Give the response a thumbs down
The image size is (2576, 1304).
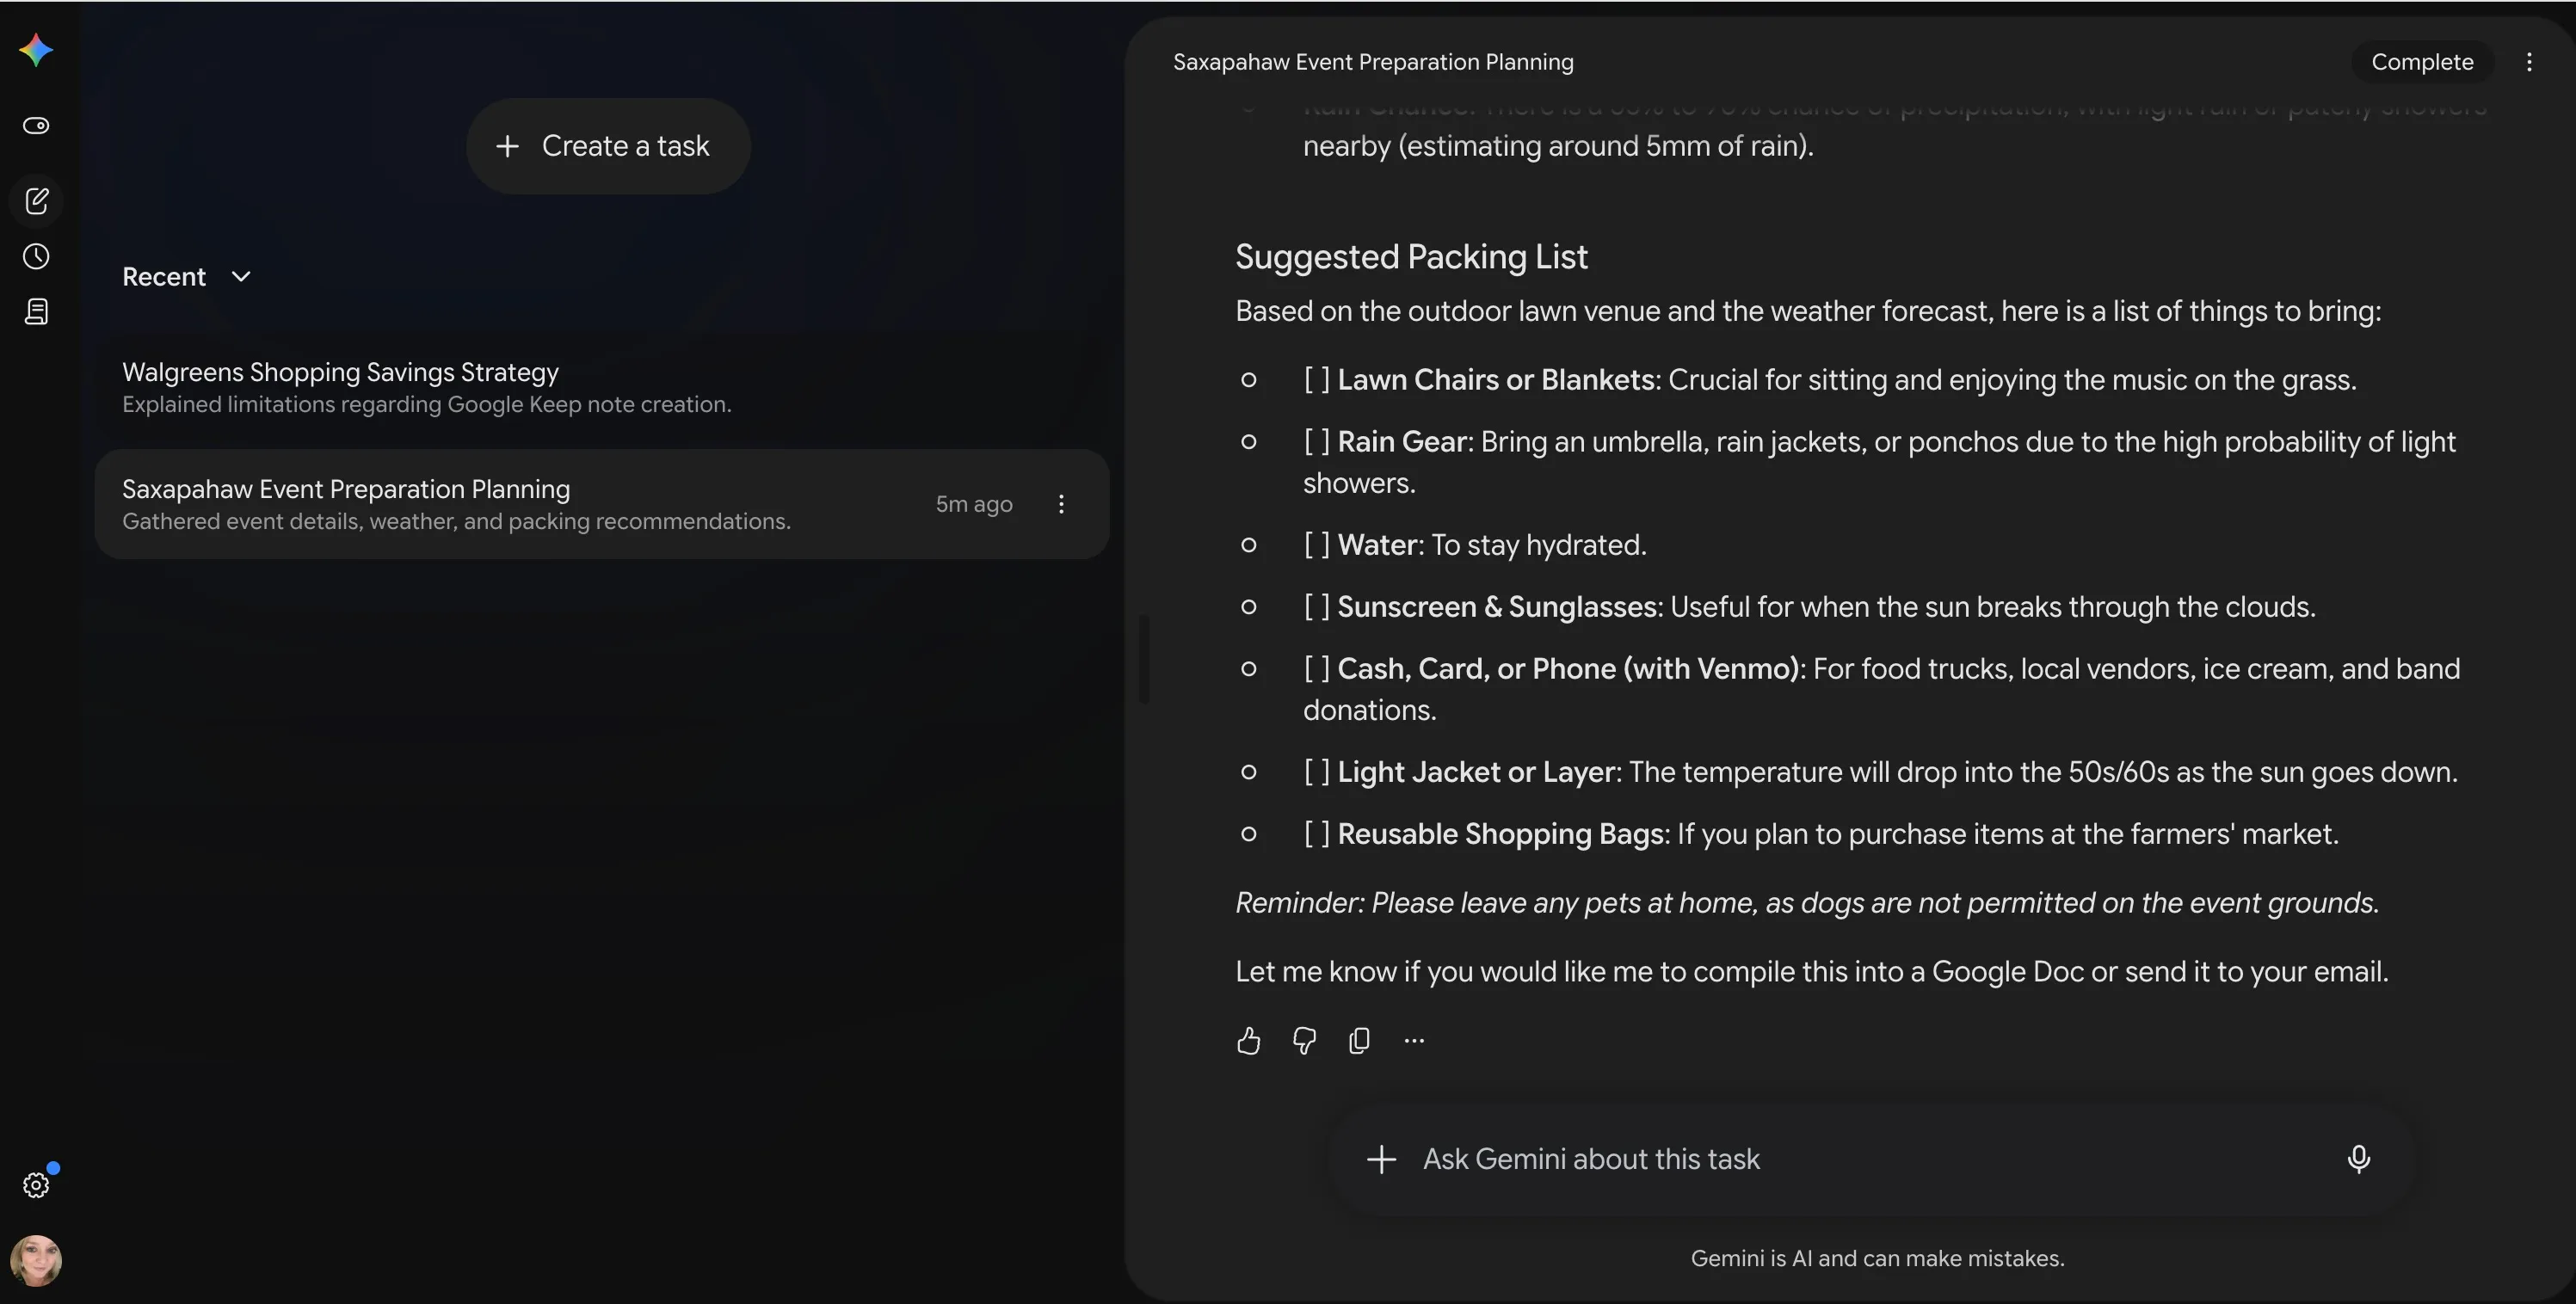[x=1304, y=1041]
